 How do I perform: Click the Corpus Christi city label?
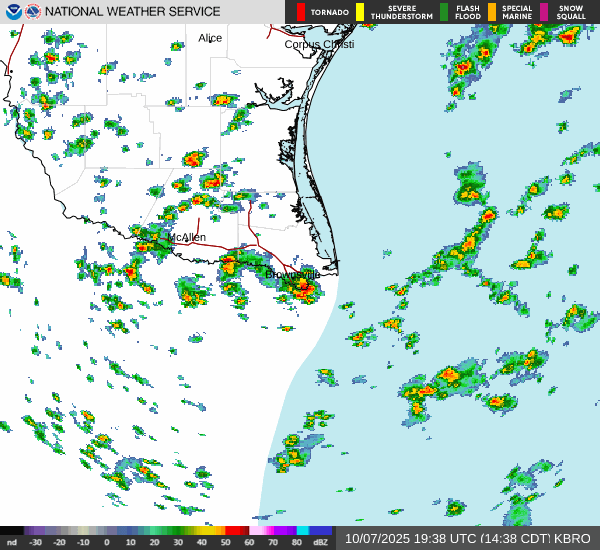[x=320, y=44]
